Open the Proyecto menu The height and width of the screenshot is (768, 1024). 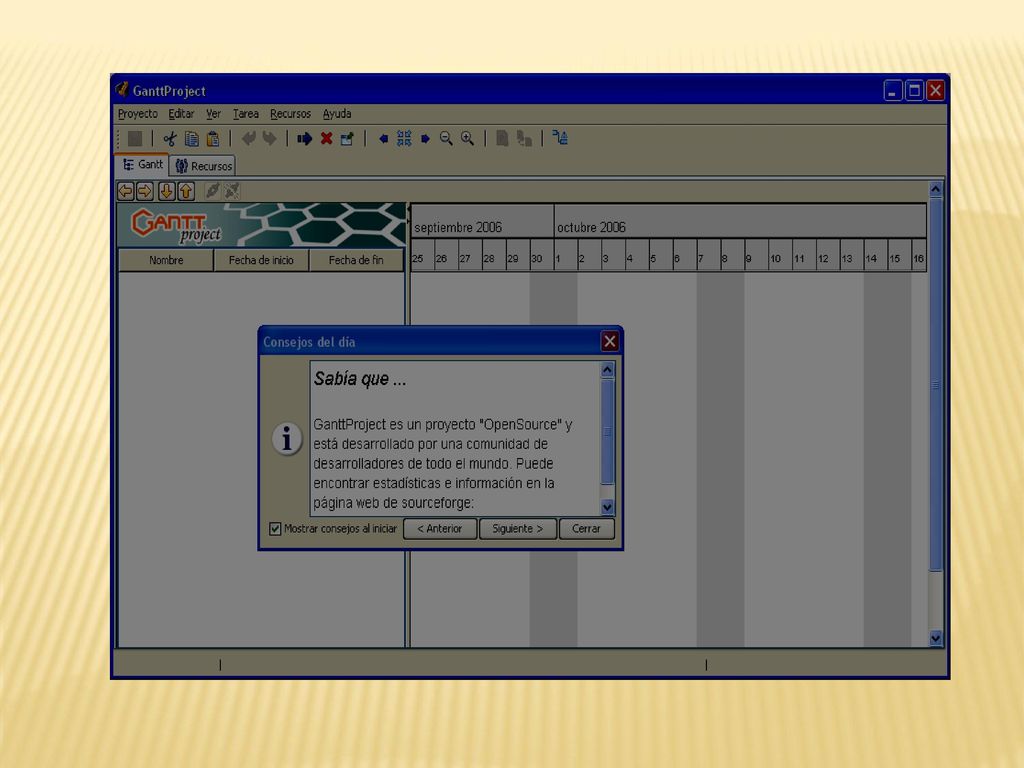(x=138, y=114)
